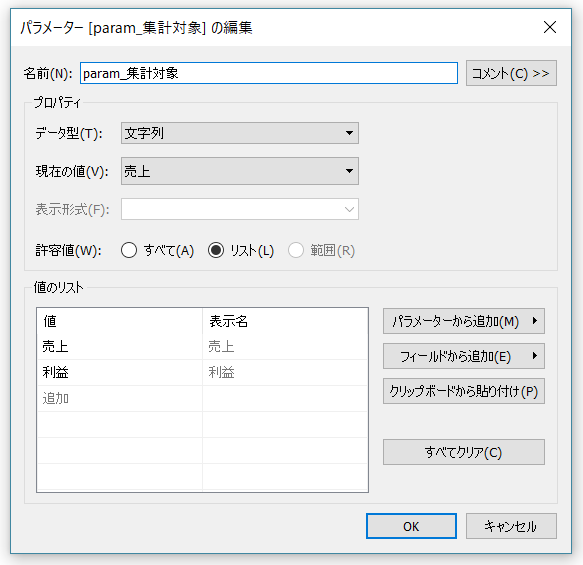Close the parameter edit dialog

coord(550,27)
